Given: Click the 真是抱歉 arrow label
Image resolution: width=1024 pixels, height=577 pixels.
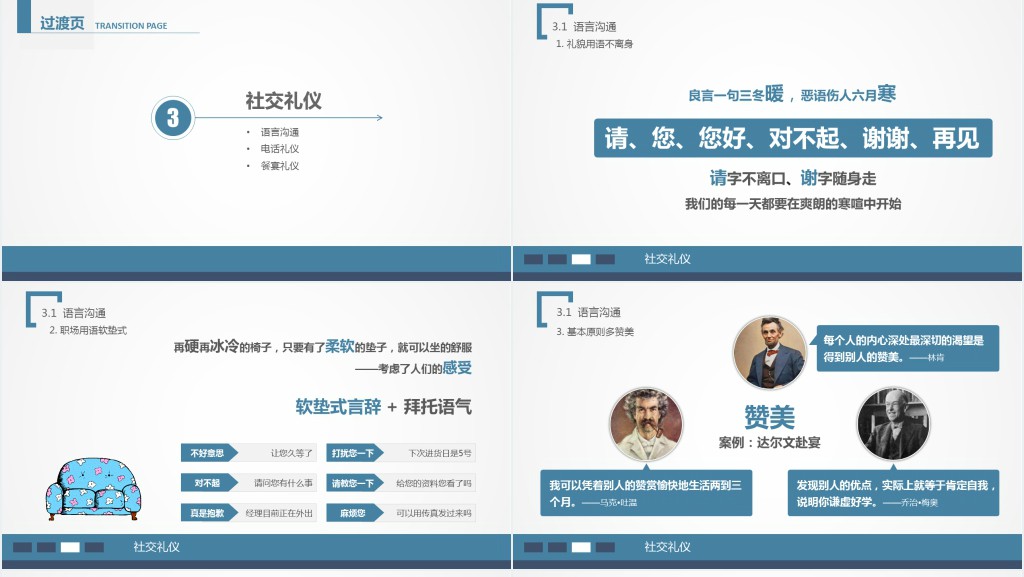Looking at the screenshot, I should pyautogui.click(x=209, y=513).
